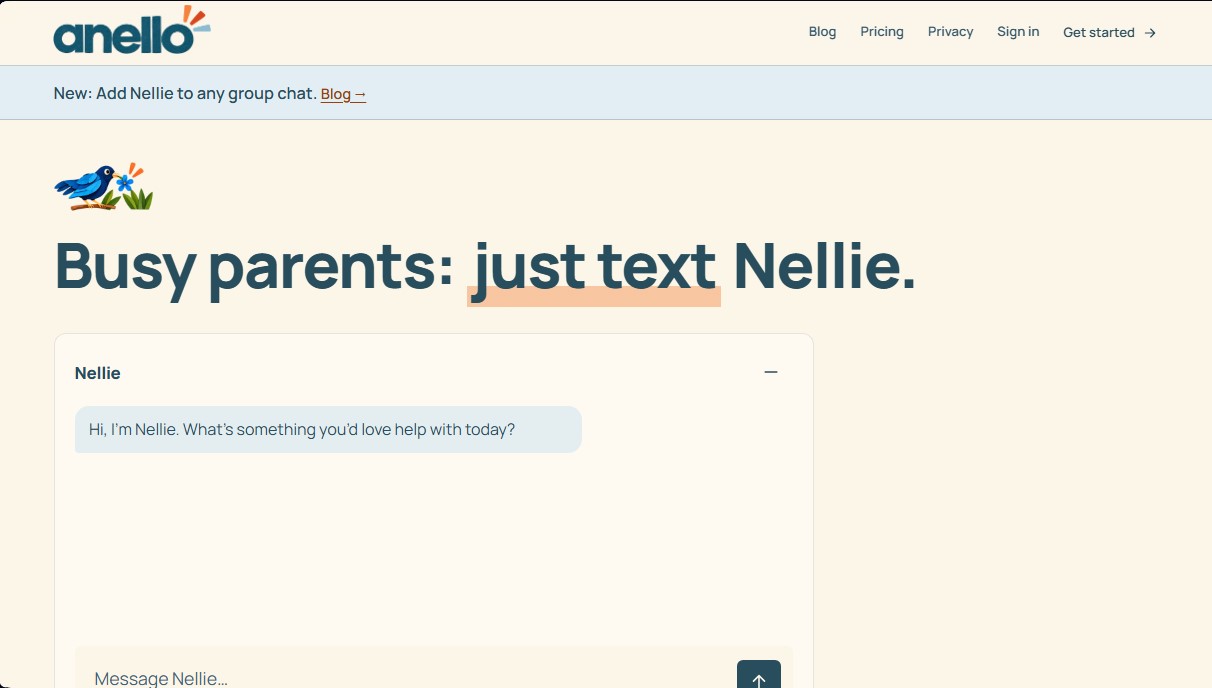Screen dimensions: 1212x688
Task: Go to the Privacy page
Action: [x=950, y=32]
